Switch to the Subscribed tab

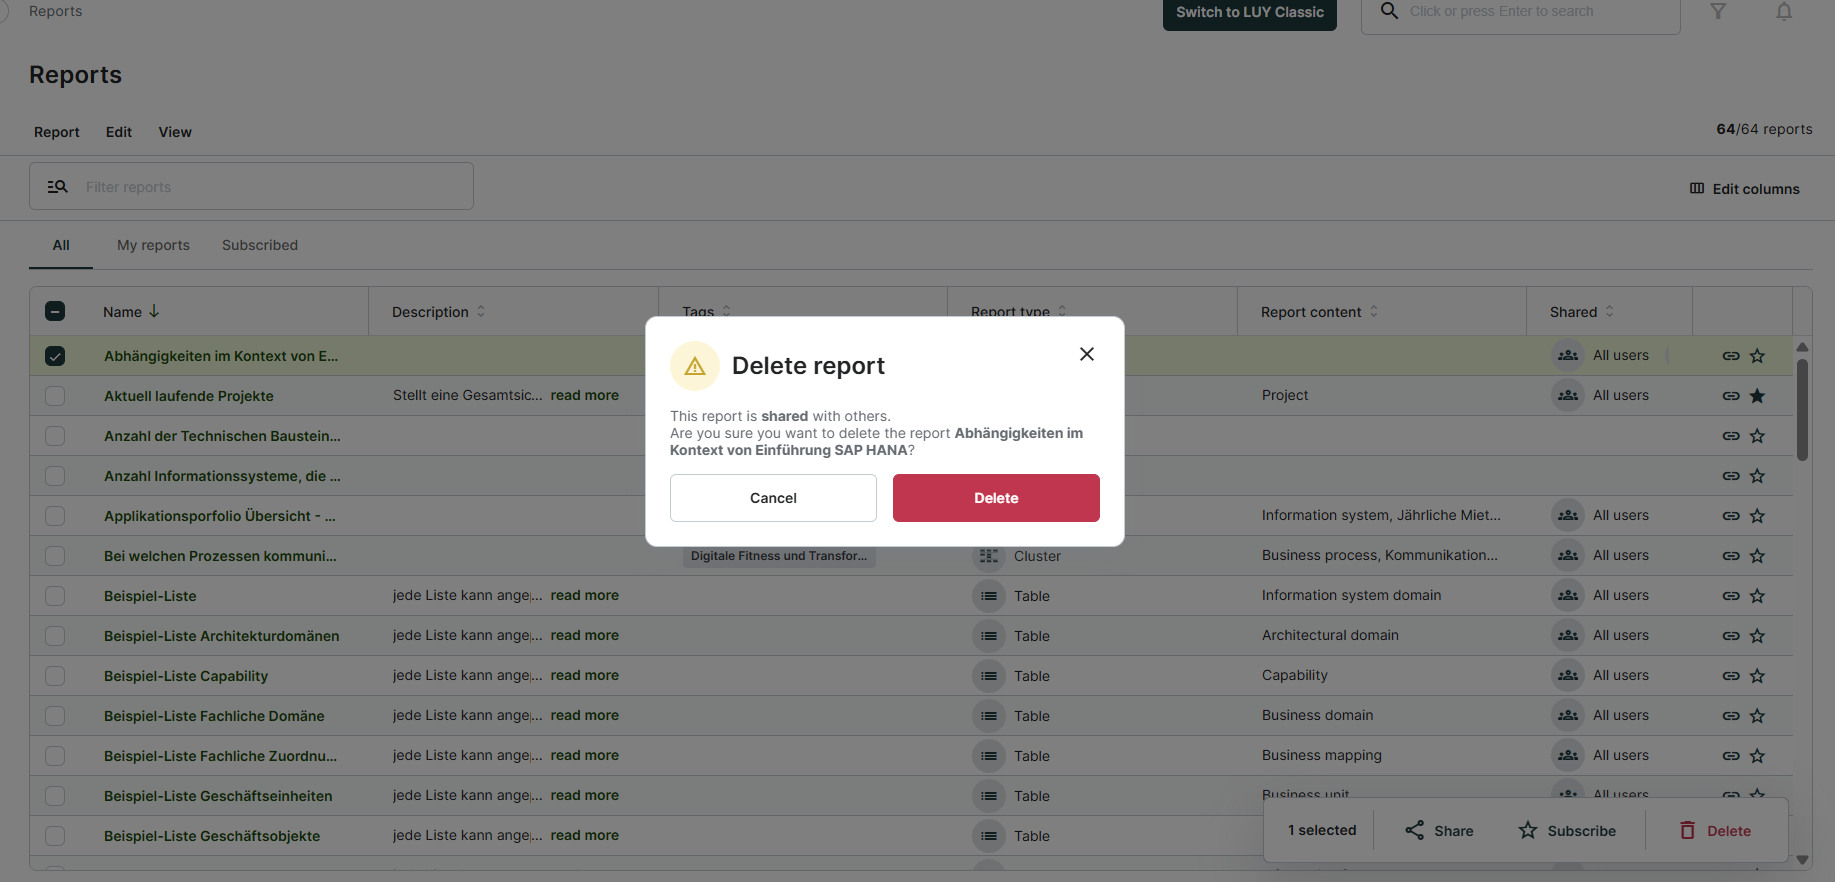260,245
